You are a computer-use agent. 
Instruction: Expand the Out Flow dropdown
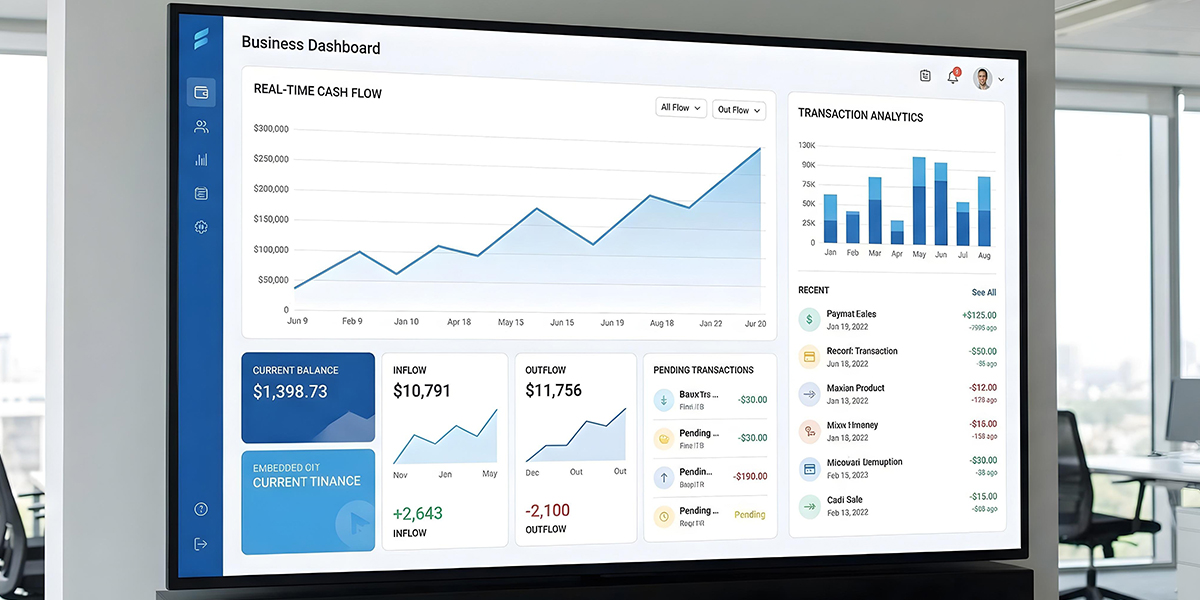click(x=739, y=110)
